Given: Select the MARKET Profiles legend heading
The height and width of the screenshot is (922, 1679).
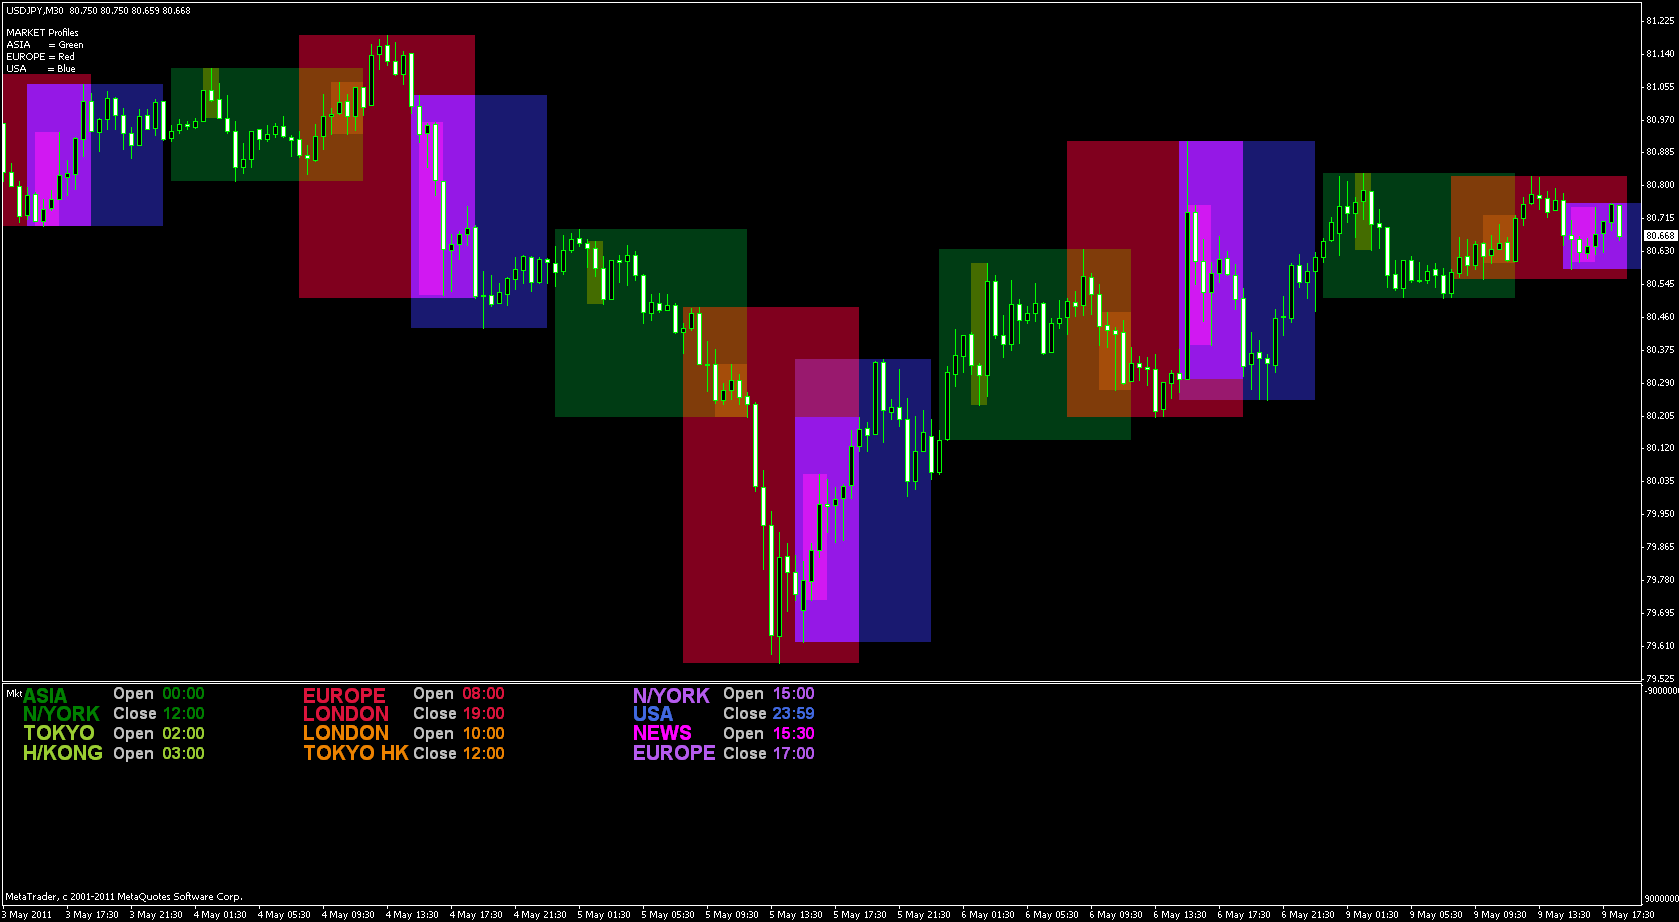Looking at the screenshot, I should (x=42, y=32).
